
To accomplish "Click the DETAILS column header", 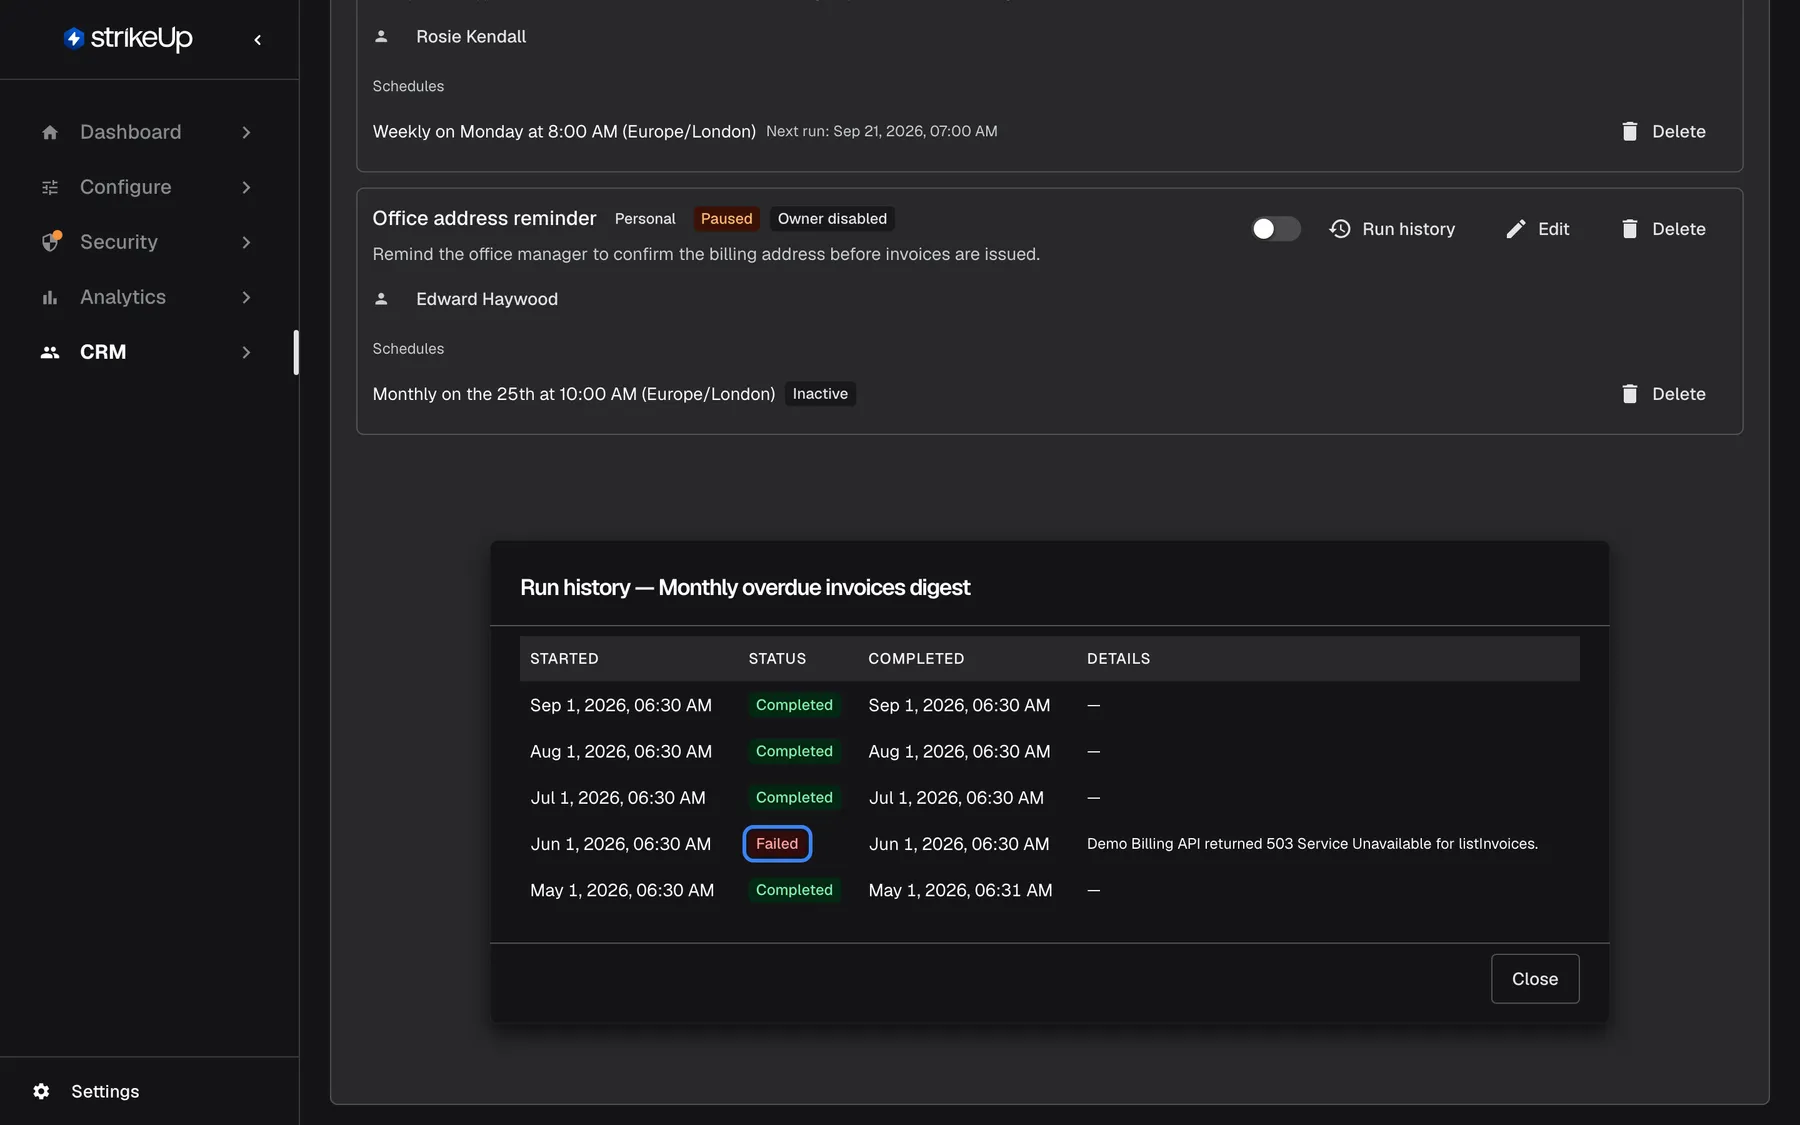I will point(1118,659).
